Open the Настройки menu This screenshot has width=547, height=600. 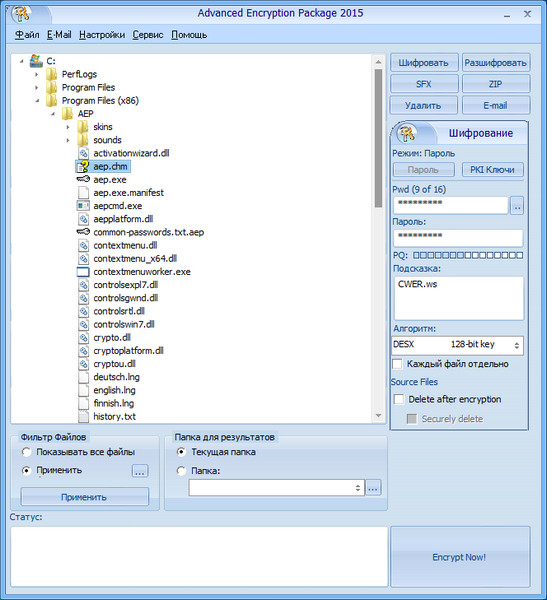coord(102,35)
